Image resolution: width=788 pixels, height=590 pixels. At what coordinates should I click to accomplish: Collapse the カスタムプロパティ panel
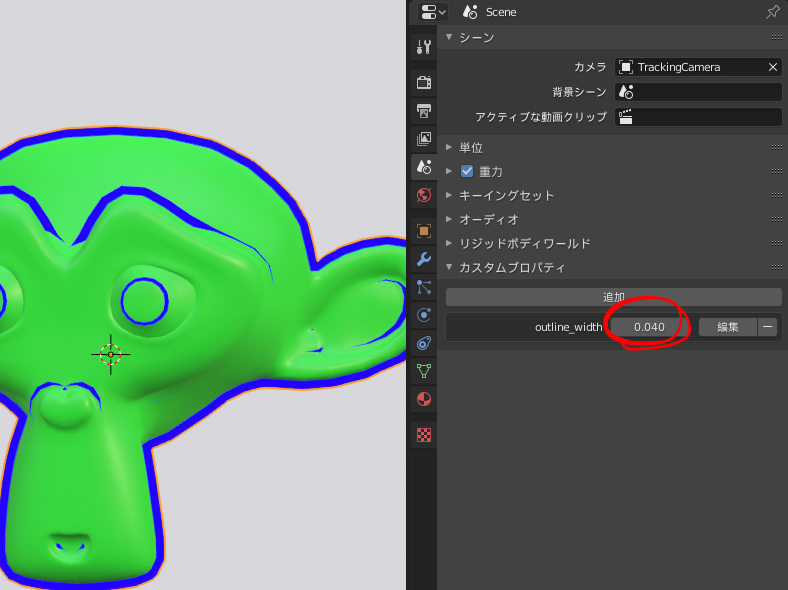click(449, 267)
